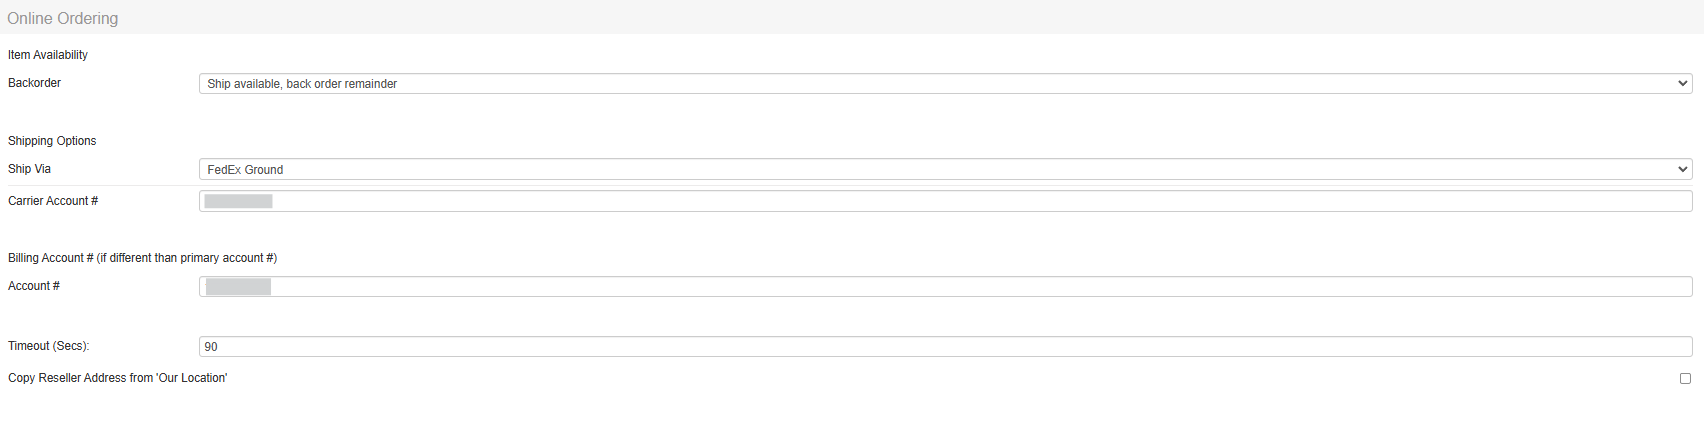Click the greyed-out carrier account number value
The image size is (1704, 423).
click(238, 202)
